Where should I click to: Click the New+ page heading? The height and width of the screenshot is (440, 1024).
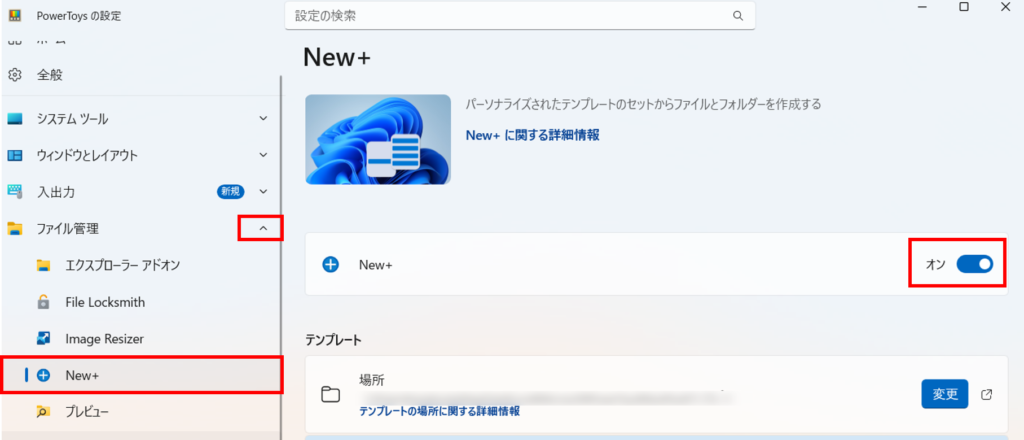coord(337,57)
